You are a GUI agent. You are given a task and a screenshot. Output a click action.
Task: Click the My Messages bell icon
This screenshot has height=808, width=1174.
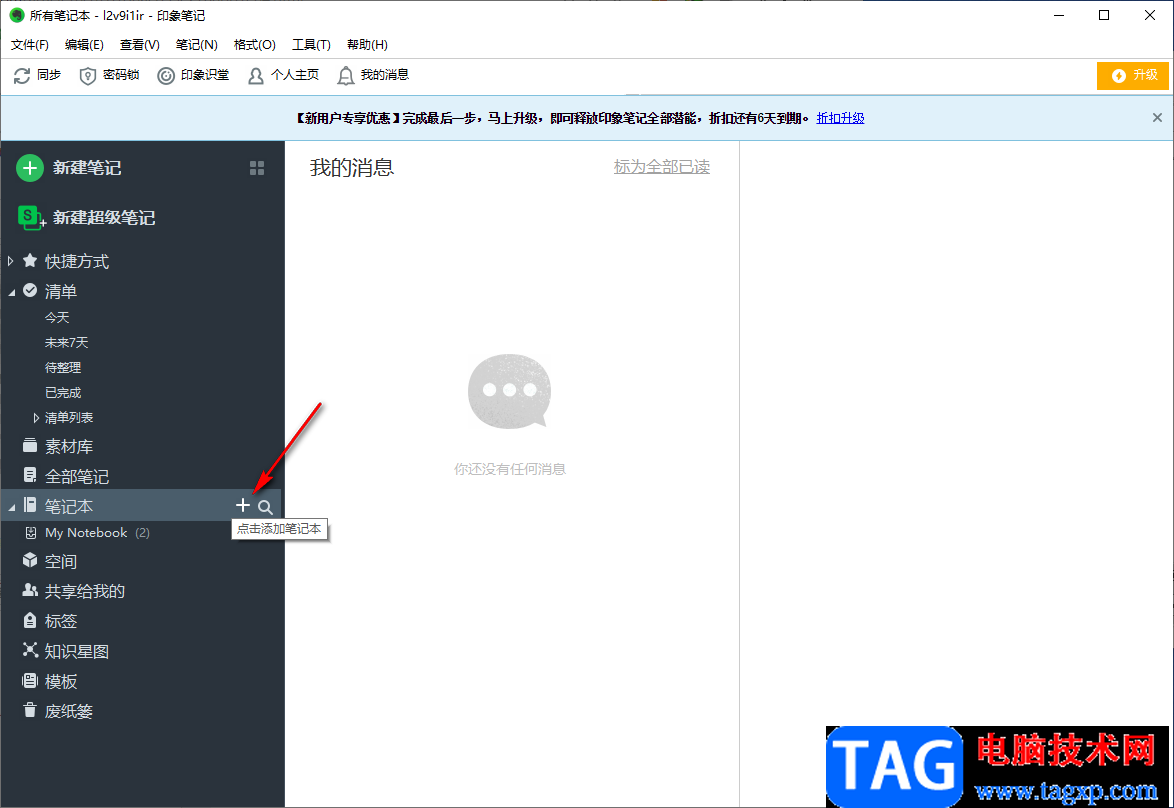coord(345,76)
